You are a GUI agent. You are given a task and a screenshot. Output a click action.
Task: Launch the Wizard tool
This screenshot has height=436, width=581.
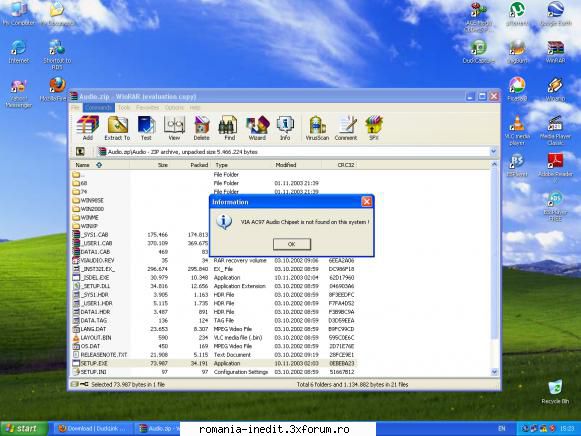click(x=257, y=128)
